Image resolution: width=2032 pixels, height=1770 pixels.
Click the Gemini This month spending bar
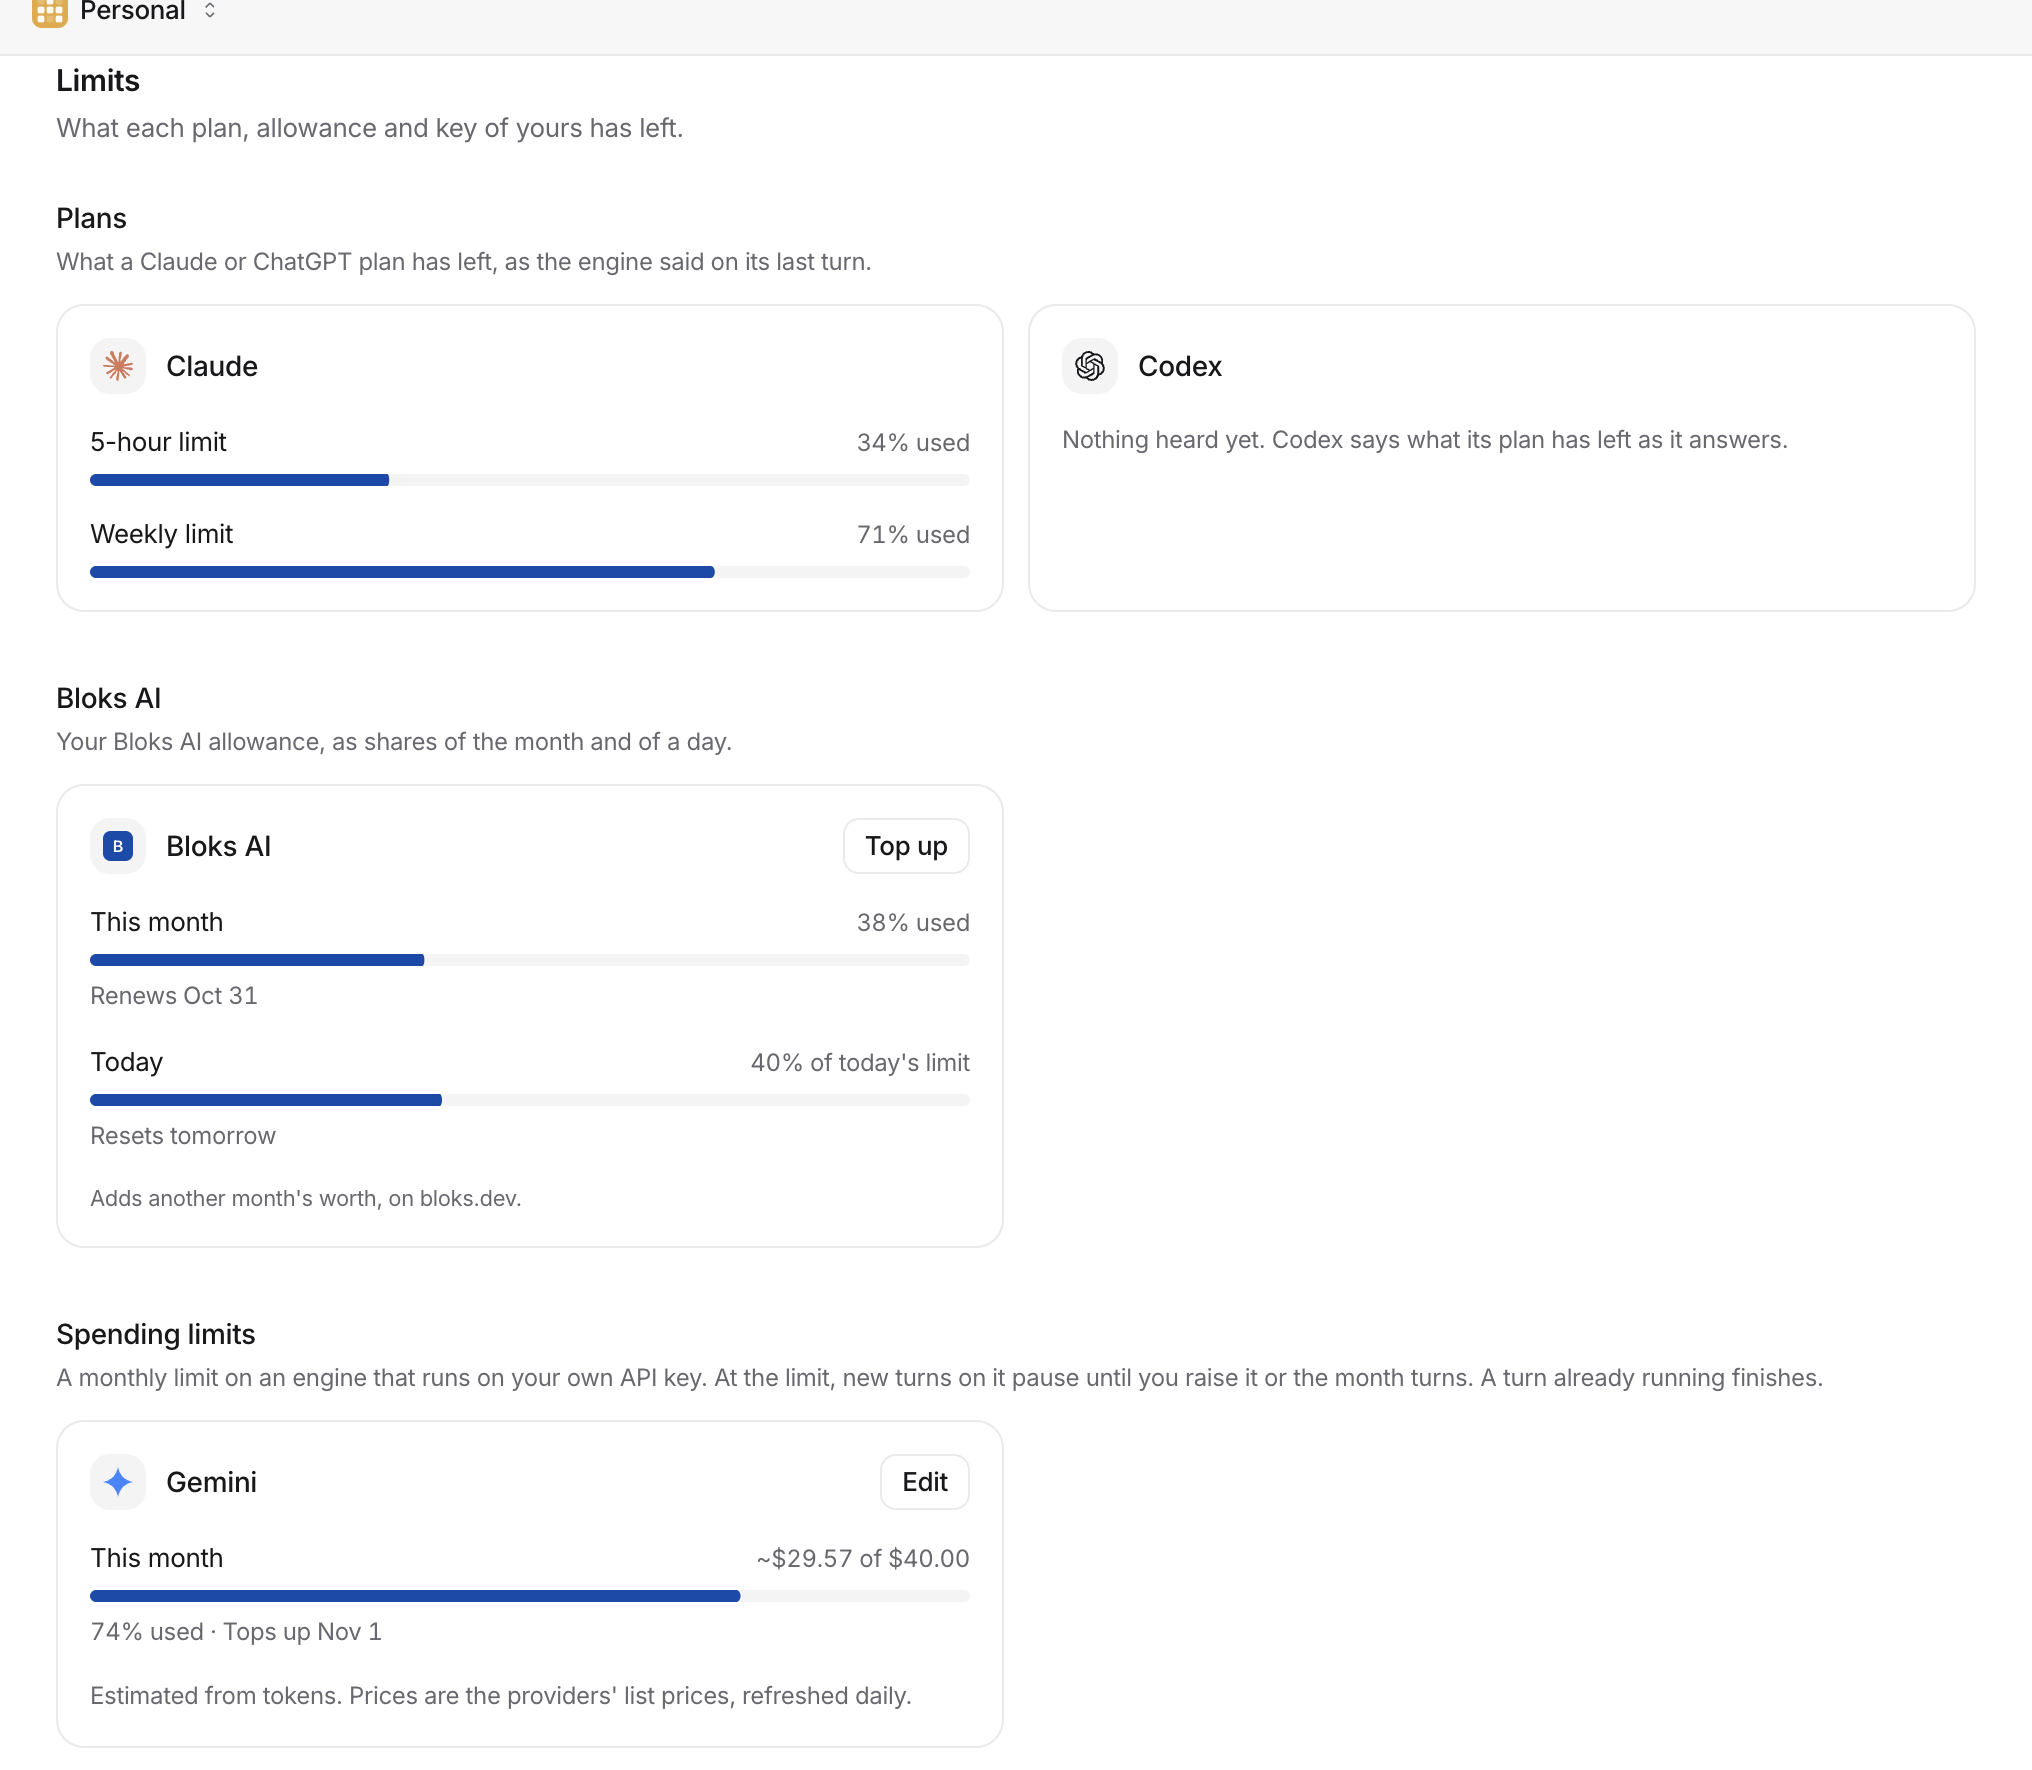tap(530, 1596)
